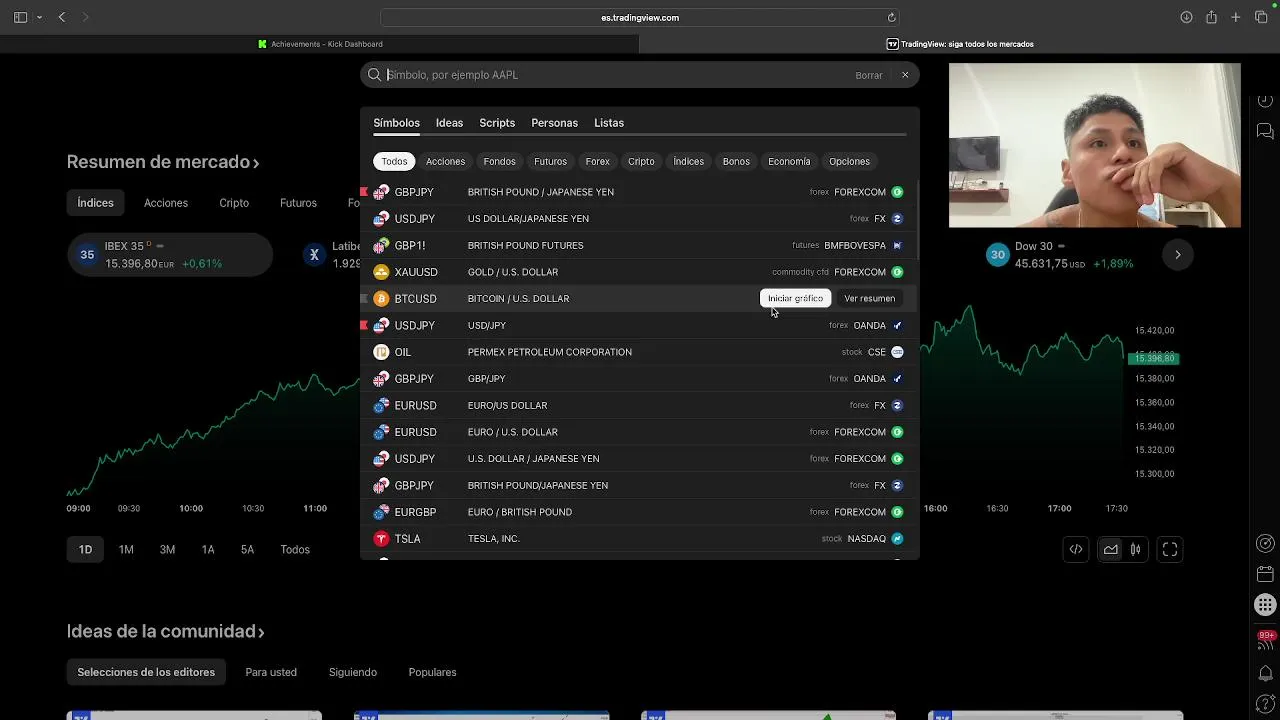The image size is (1280, 720).
Task: Go back with Safari back arrow
Action: tap(62, 17)
